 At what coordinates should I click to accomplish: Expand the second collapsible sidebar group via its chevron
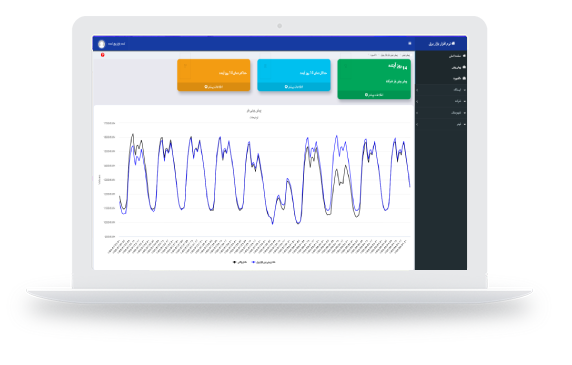pos(417,101)
